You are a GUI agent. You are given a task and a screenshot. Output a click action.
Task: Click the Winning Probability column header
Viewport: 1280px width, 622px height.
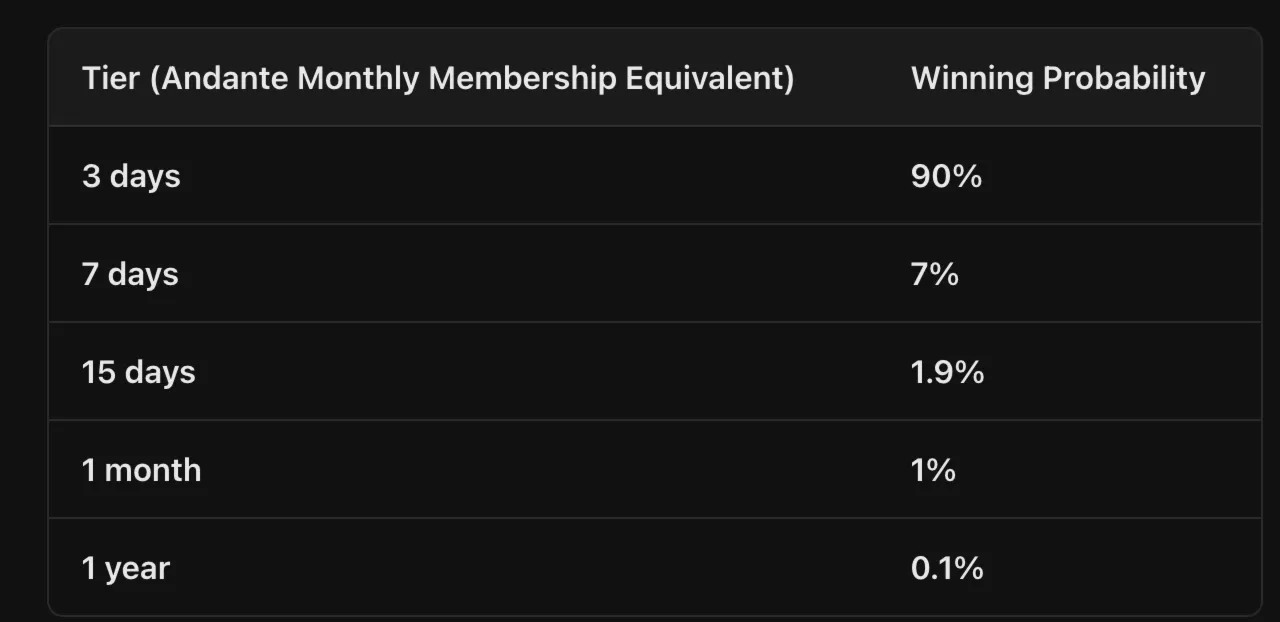tap(1058, 78)
